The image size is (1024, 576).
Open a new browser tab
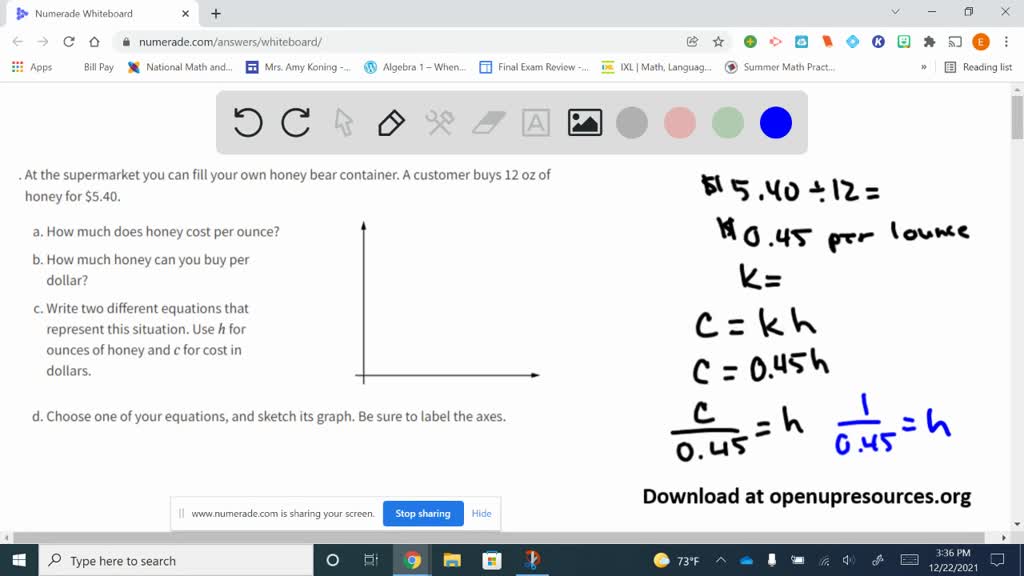tap(216, 13)
